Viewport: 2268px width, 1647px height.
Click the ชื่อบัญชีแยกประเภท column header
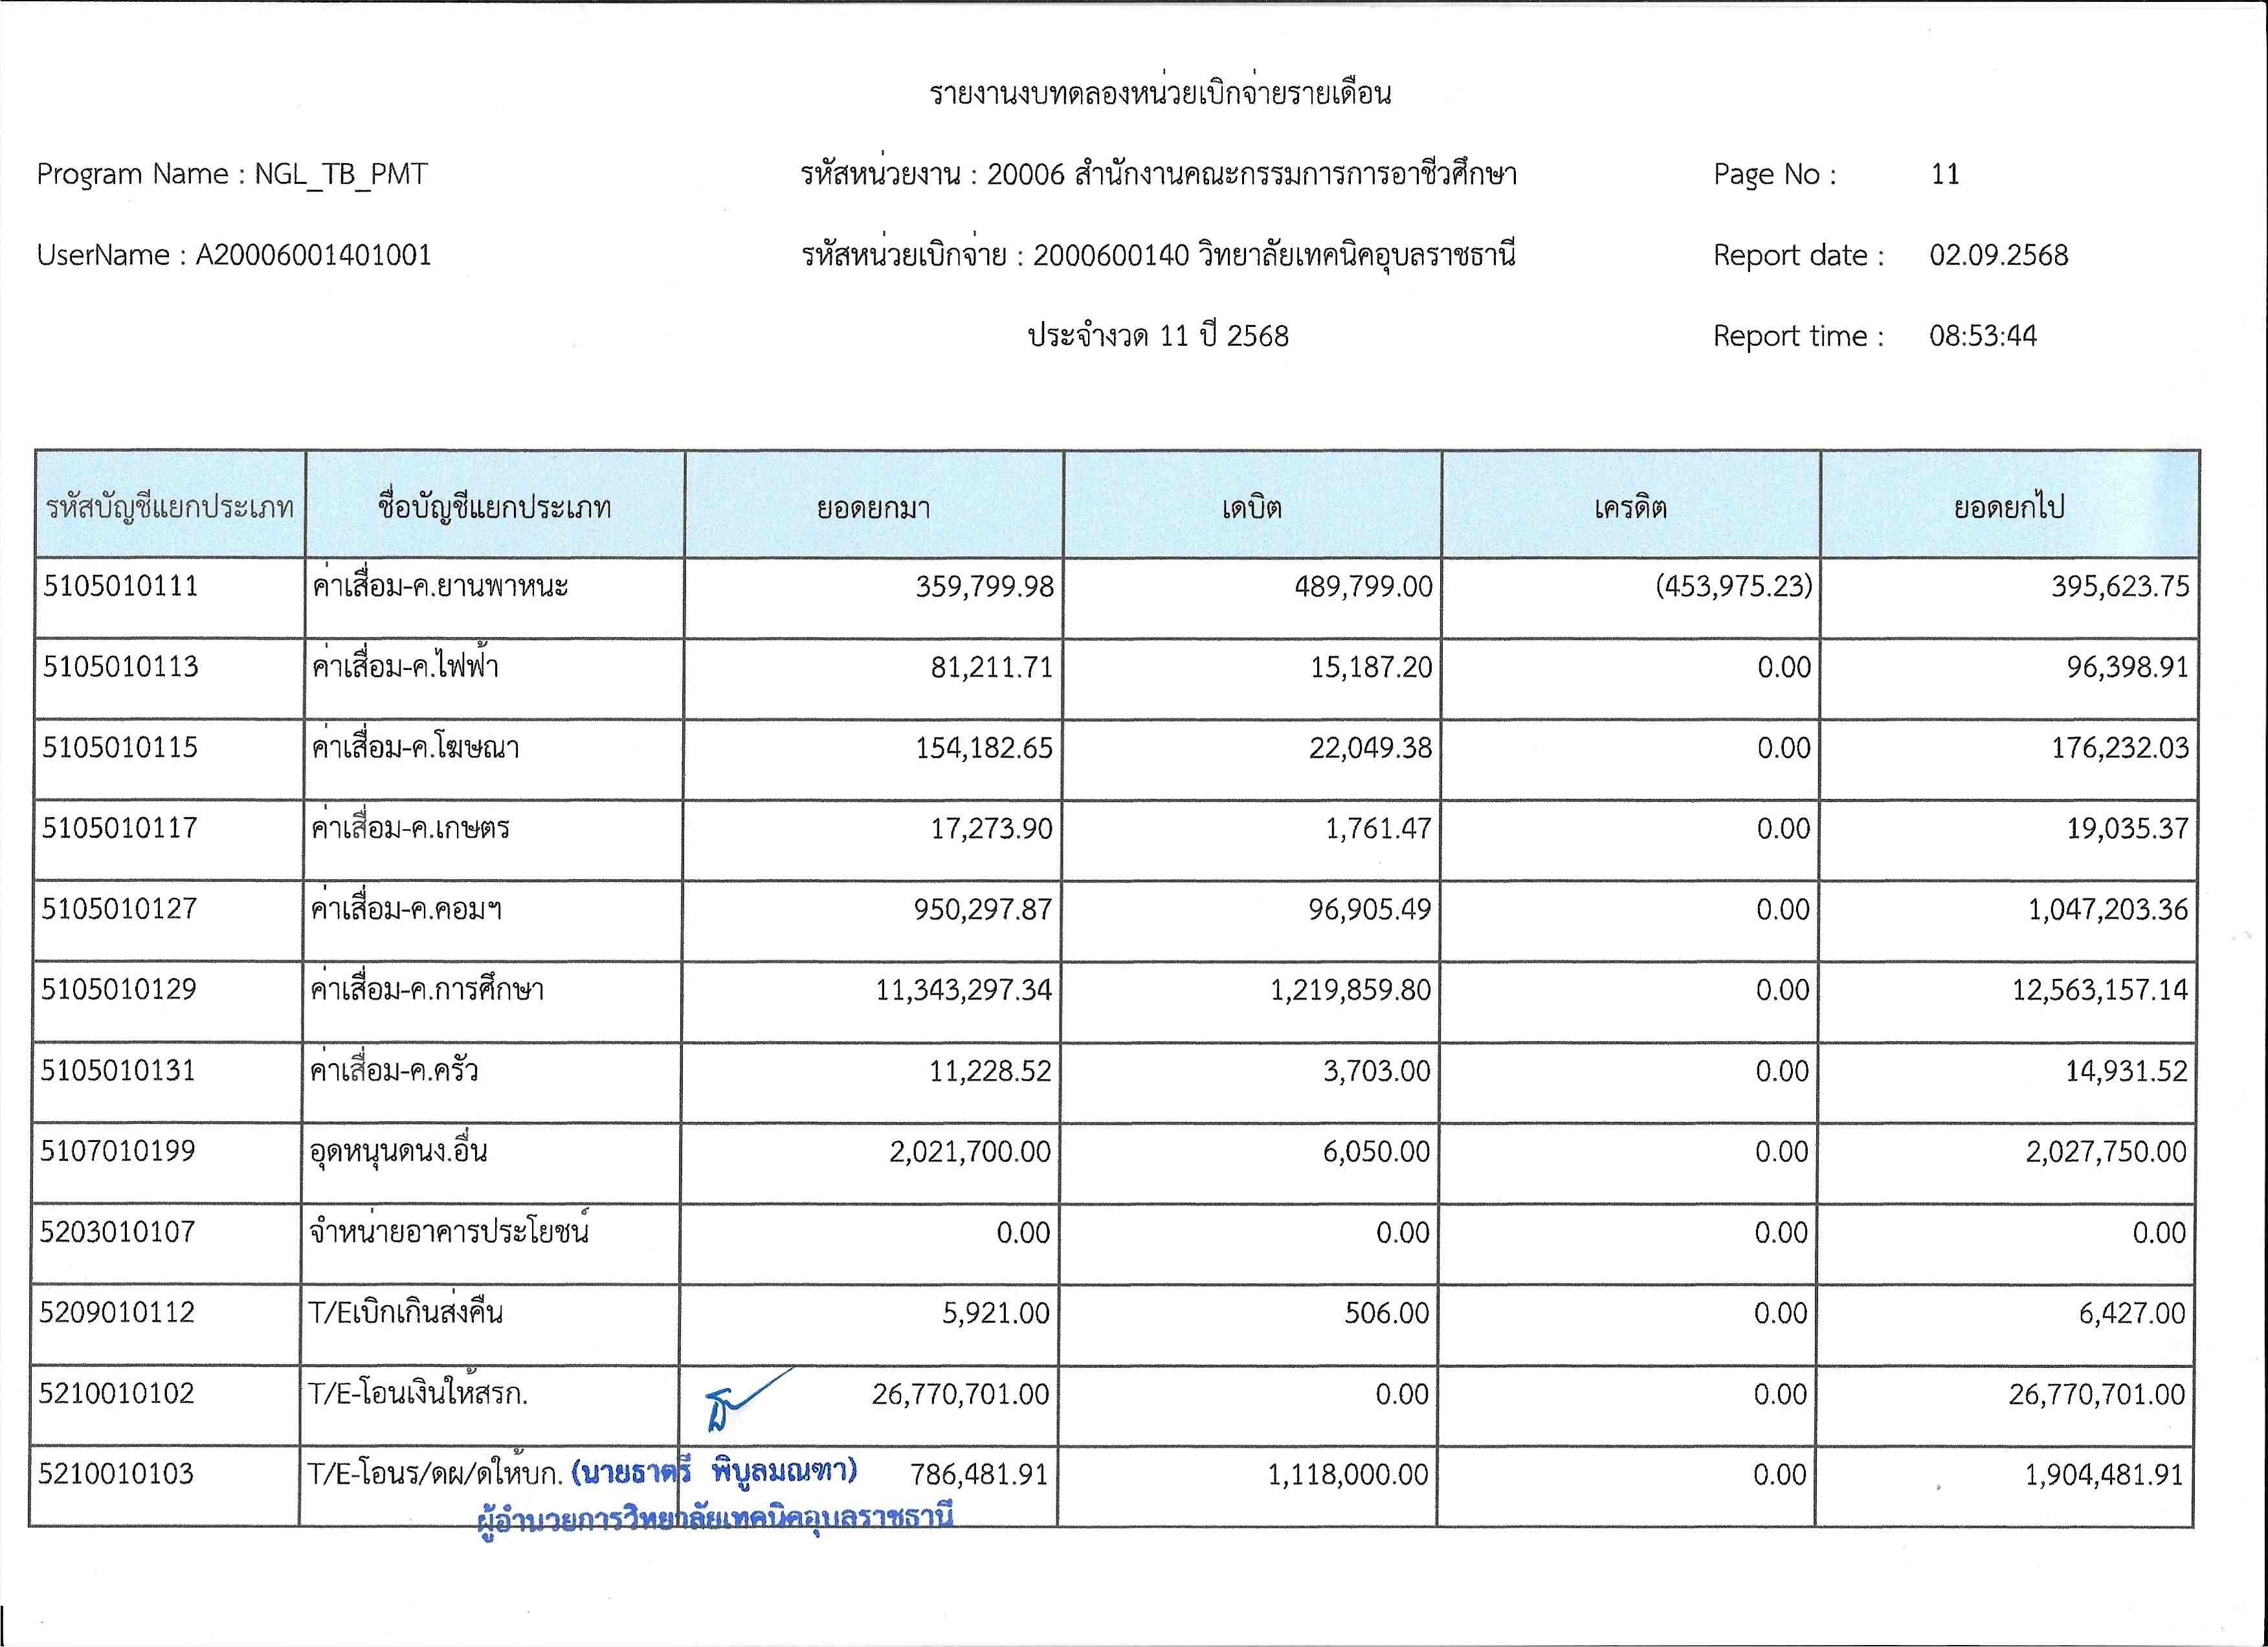point(494,507)
